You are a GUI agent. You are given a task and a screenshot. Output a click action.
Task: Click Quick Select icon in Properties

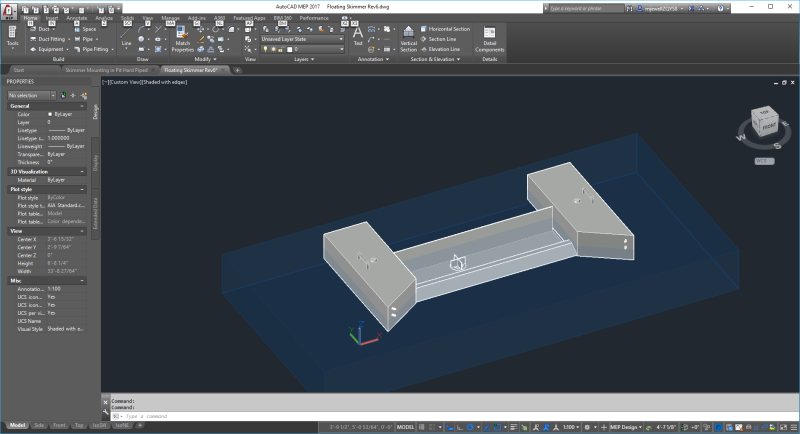click(83, 95)
